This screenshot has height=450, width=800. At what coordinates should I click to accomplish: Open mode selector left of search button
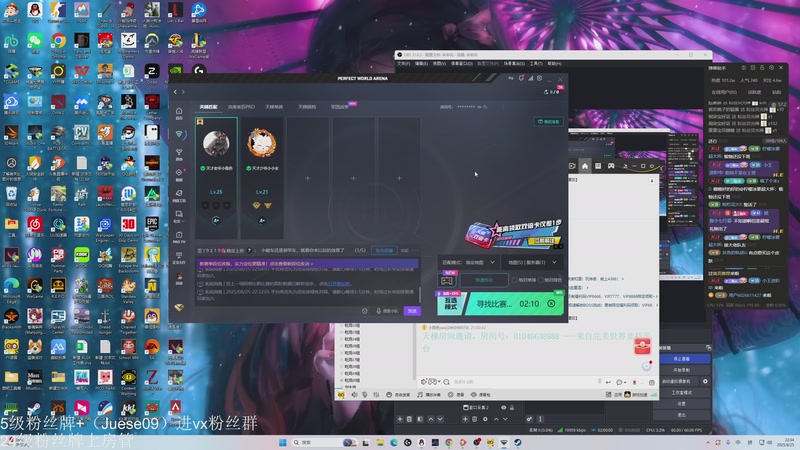click(x=451, y=304)
